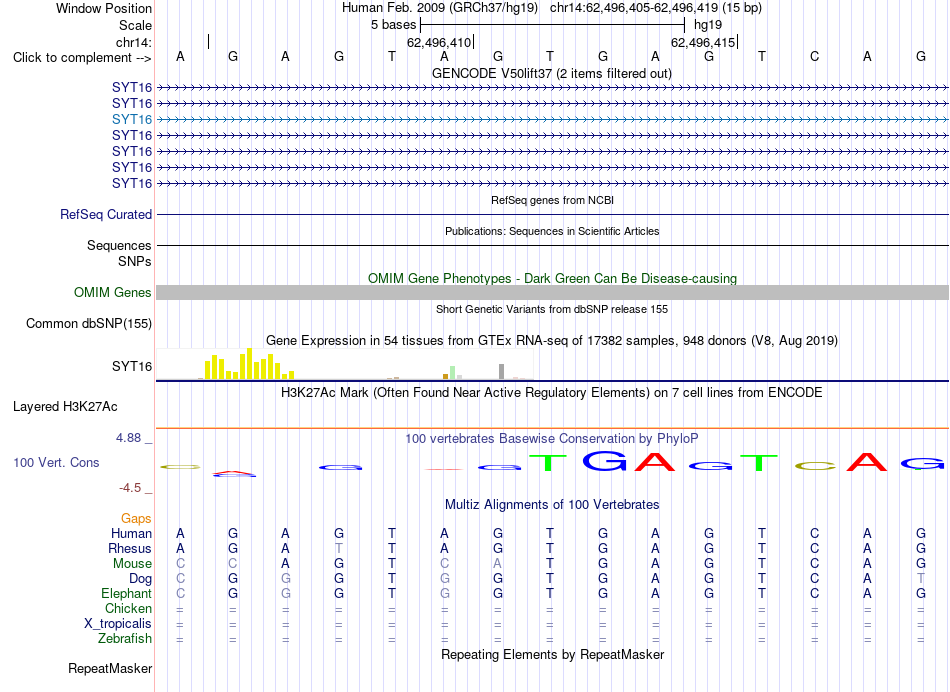The height and width of the screenshot is (692, 950).
Task: Click the X_tropicalis alignment row label
Action: (x=118, y=624)
